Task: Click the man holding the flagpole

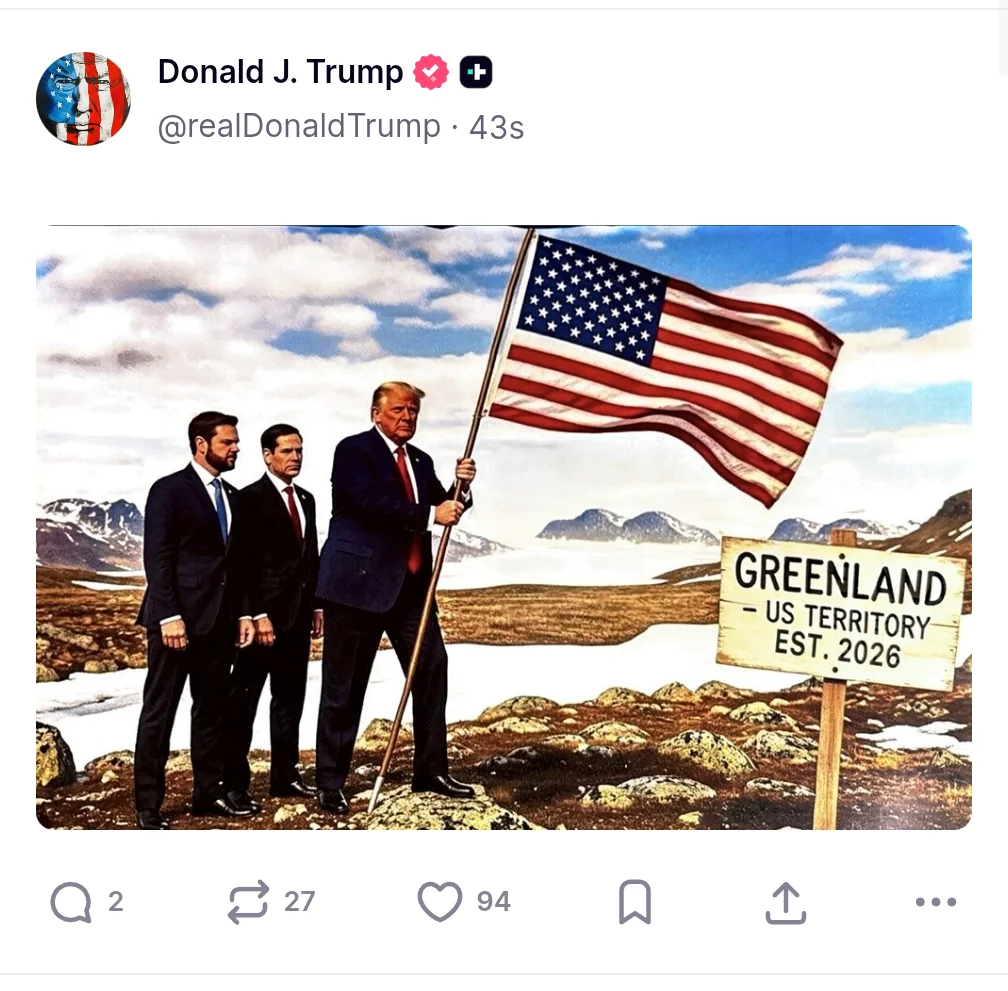Action: tap(393, 591)
